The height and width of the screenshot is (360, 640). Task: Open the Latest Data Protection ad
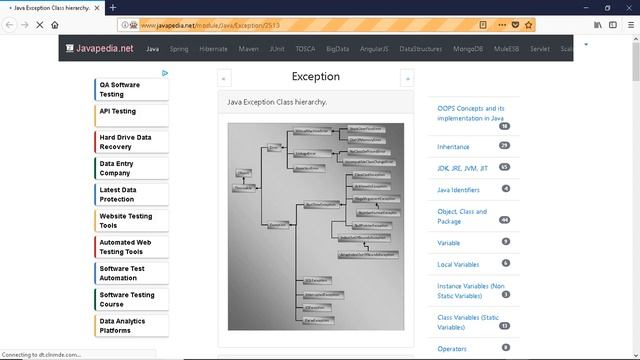tap(131, 194)
